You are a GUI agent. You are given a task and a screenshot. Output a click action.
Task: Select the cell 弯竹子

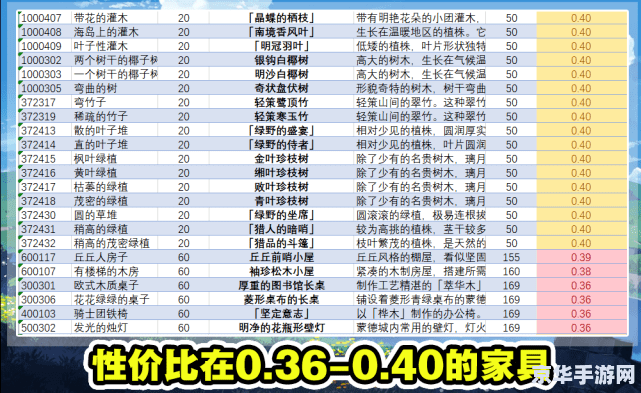point(90,102)
